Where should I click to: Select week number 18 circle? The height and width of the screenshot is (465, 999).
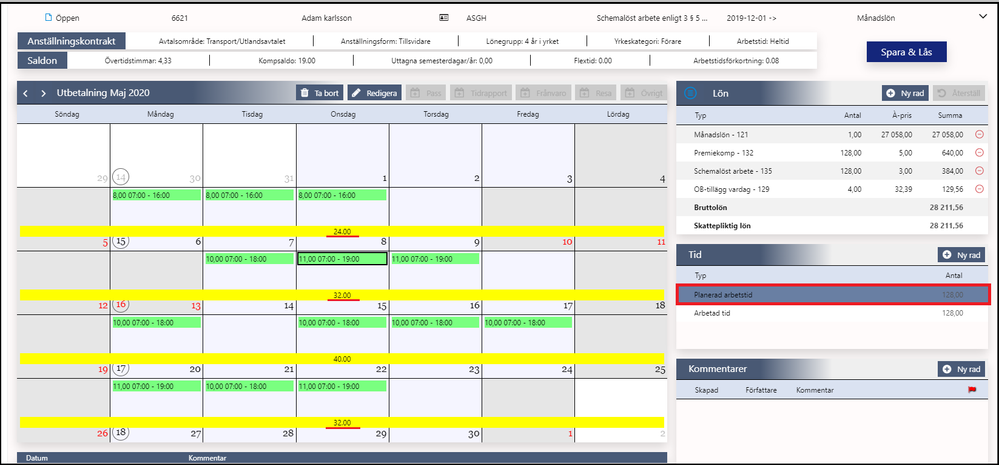point(120,432)
